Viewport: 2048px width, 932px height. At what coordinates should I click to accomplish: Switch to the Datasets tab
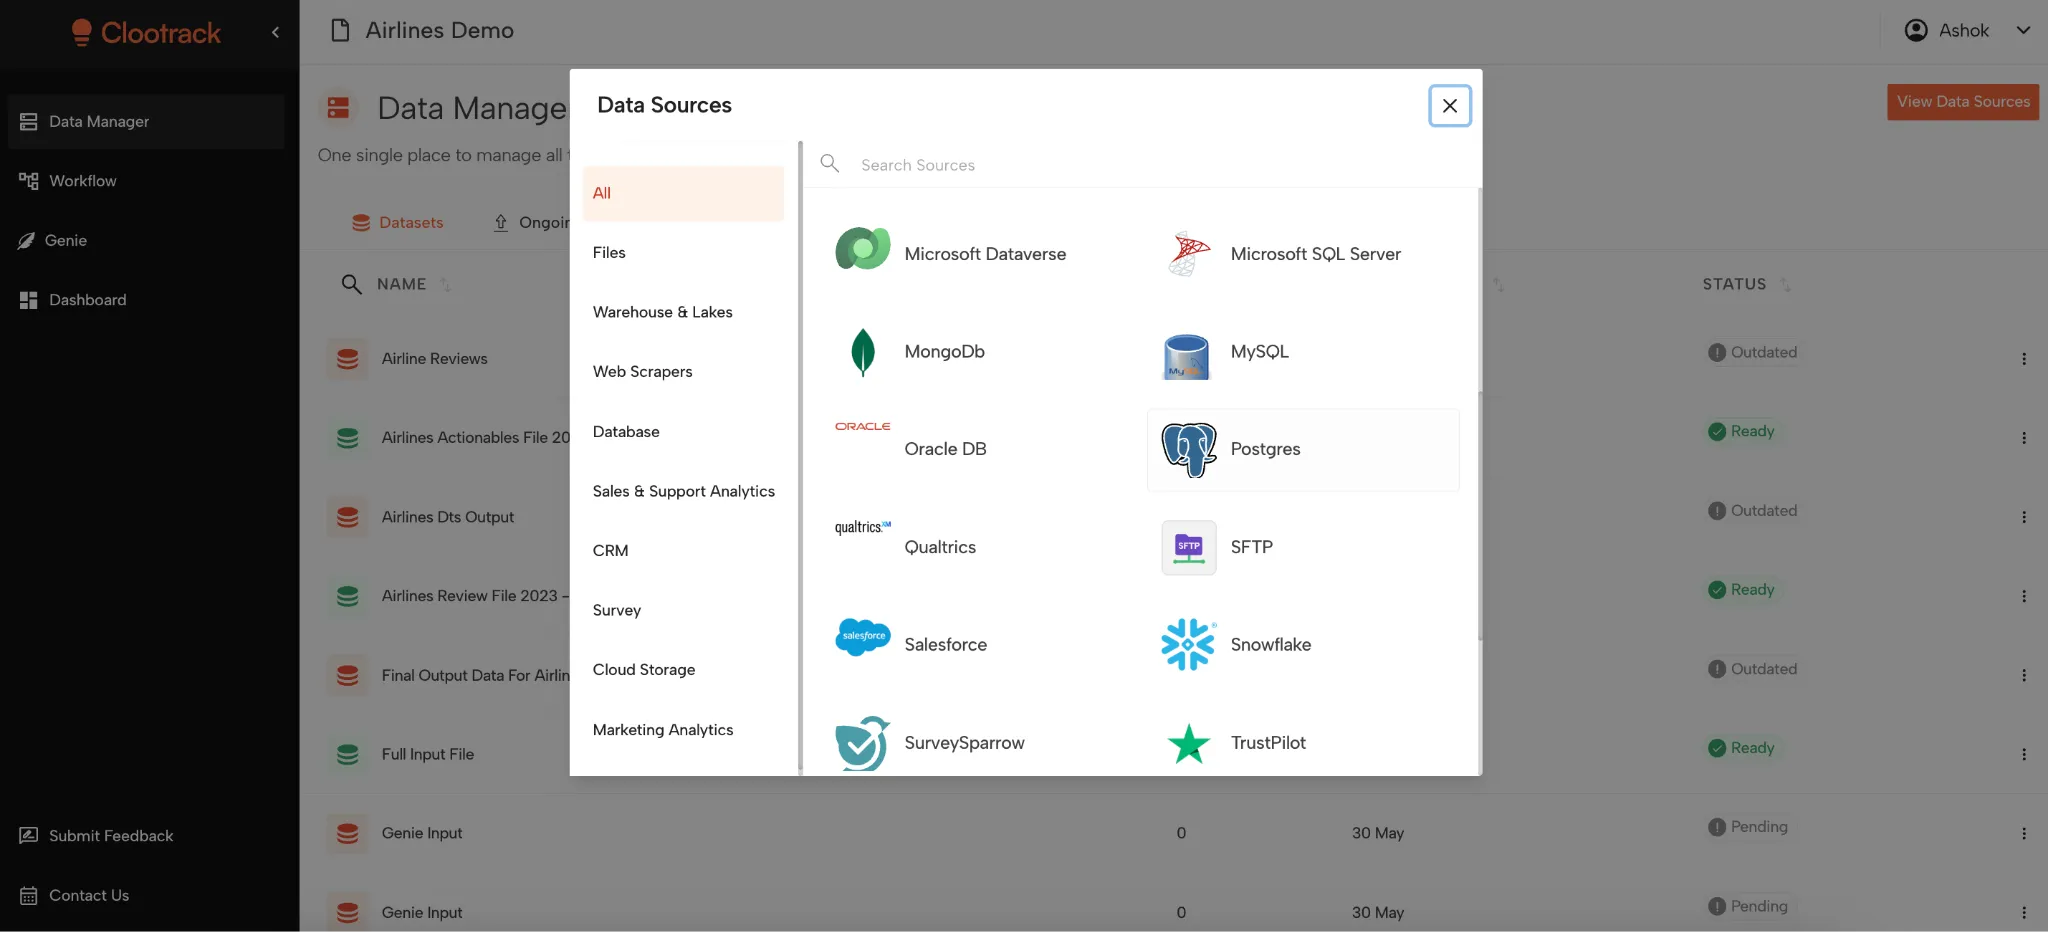click(x=397, y=222)
